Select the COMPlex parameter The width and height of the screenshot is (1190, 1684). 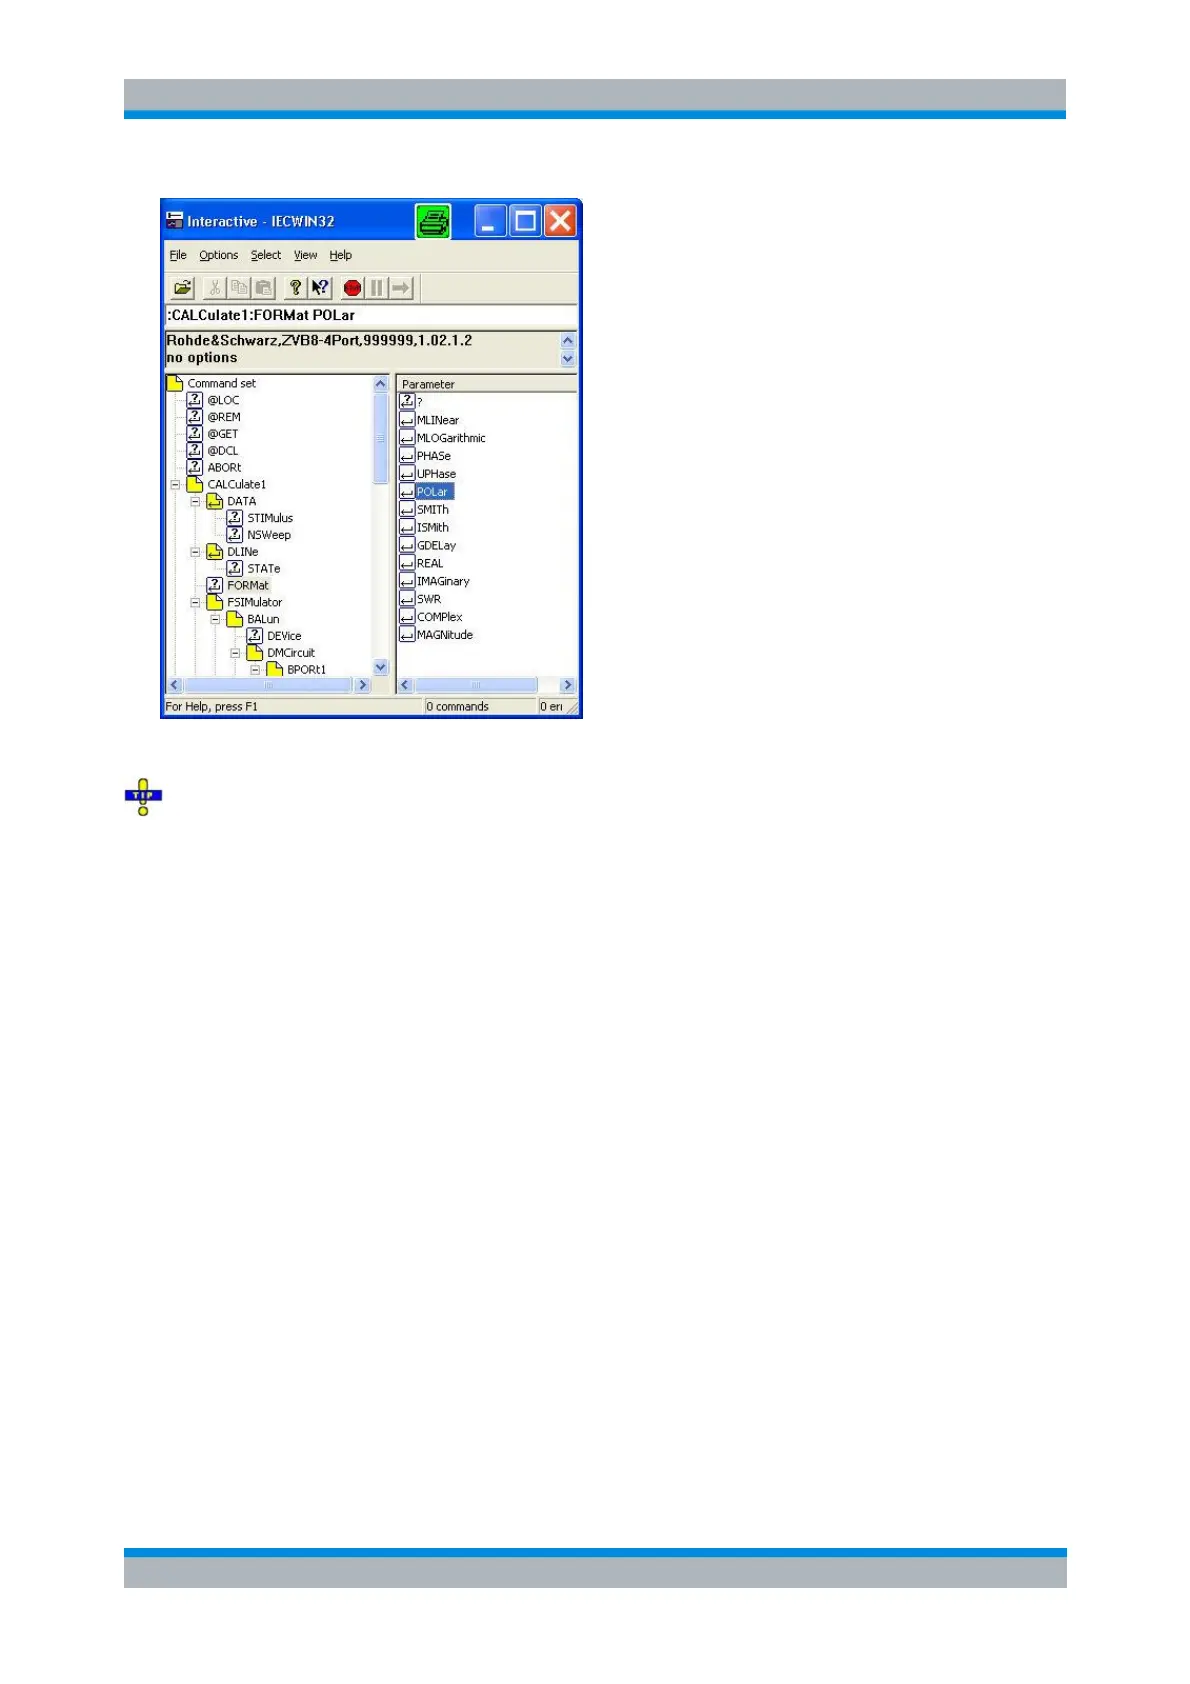click(x=440, y=617)
